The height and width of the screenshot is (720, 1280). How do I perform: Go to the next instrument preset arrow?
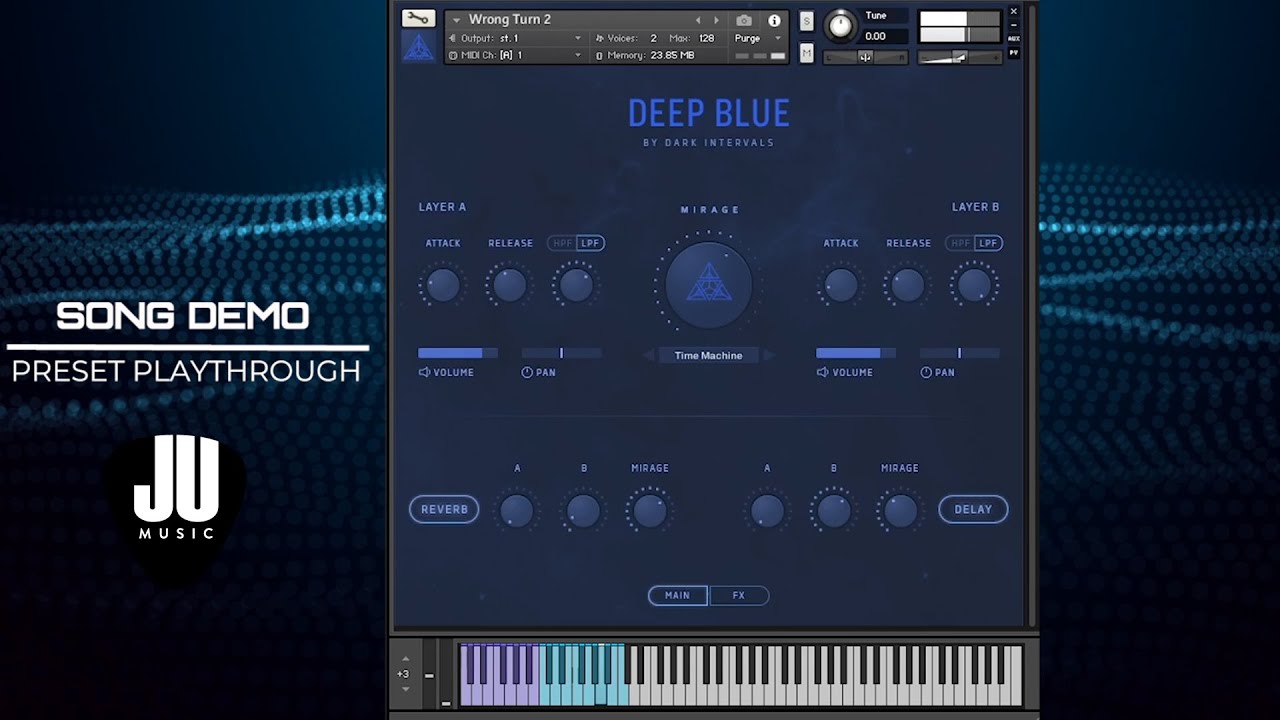[716, 20]
